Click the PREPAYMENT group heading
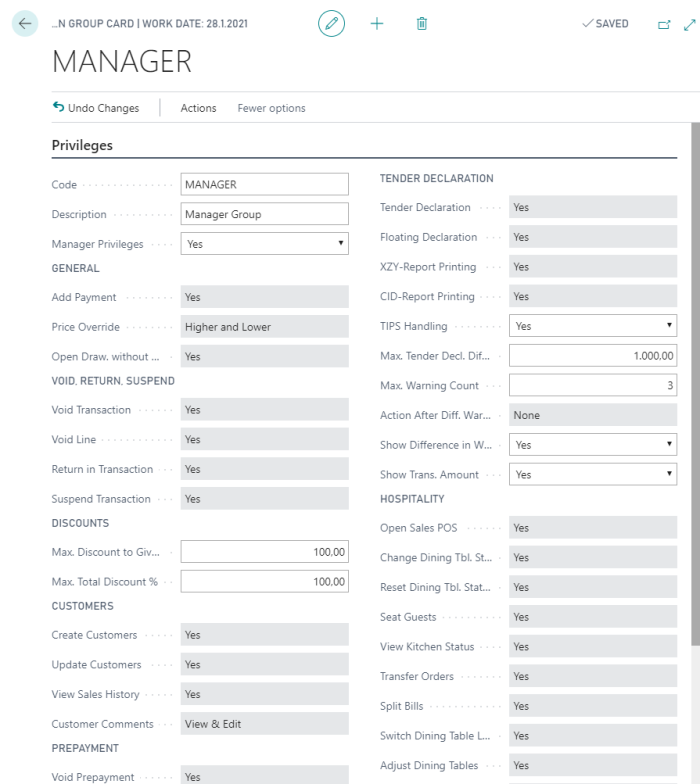This screenshot has height=784, width=700. 85,748
